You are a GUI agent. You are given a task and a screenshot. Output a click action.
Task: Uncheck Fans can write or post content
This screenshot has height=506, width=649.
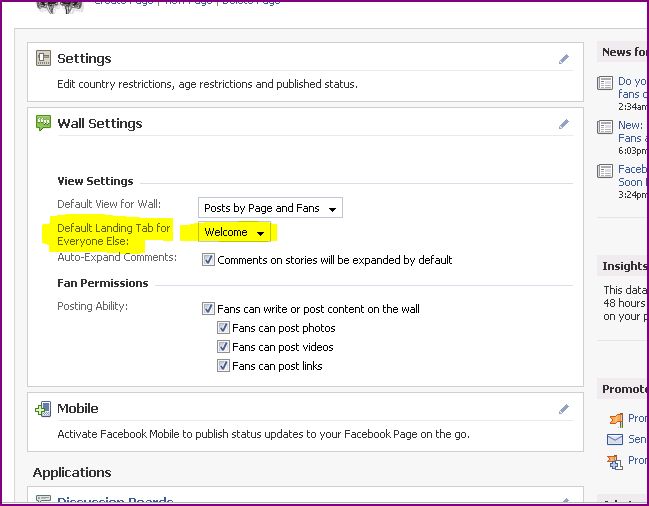(x=208, y=309)
